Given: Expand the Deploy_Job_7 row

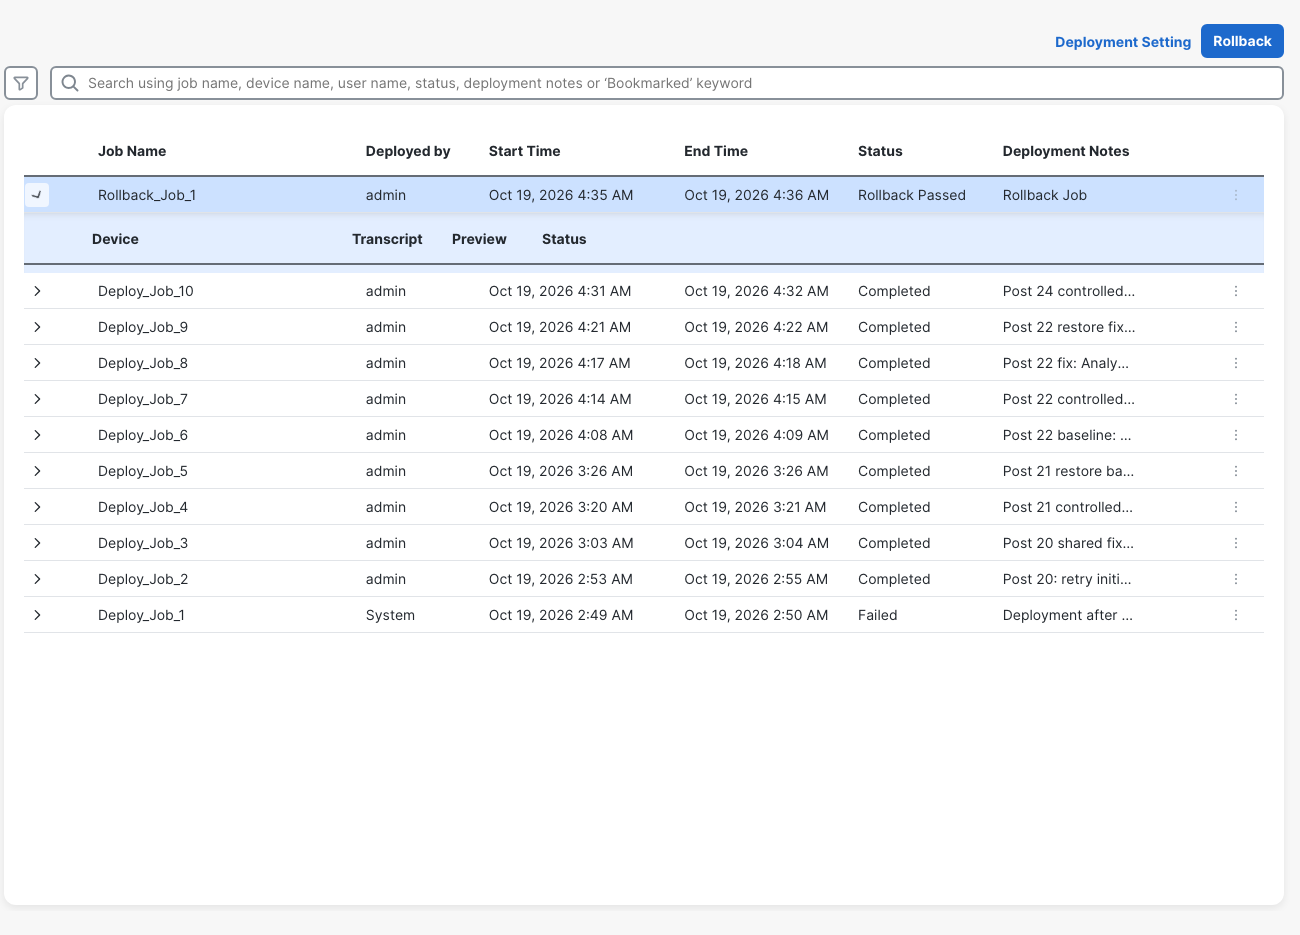Looking at the screenshot, I should coord(37,399).
